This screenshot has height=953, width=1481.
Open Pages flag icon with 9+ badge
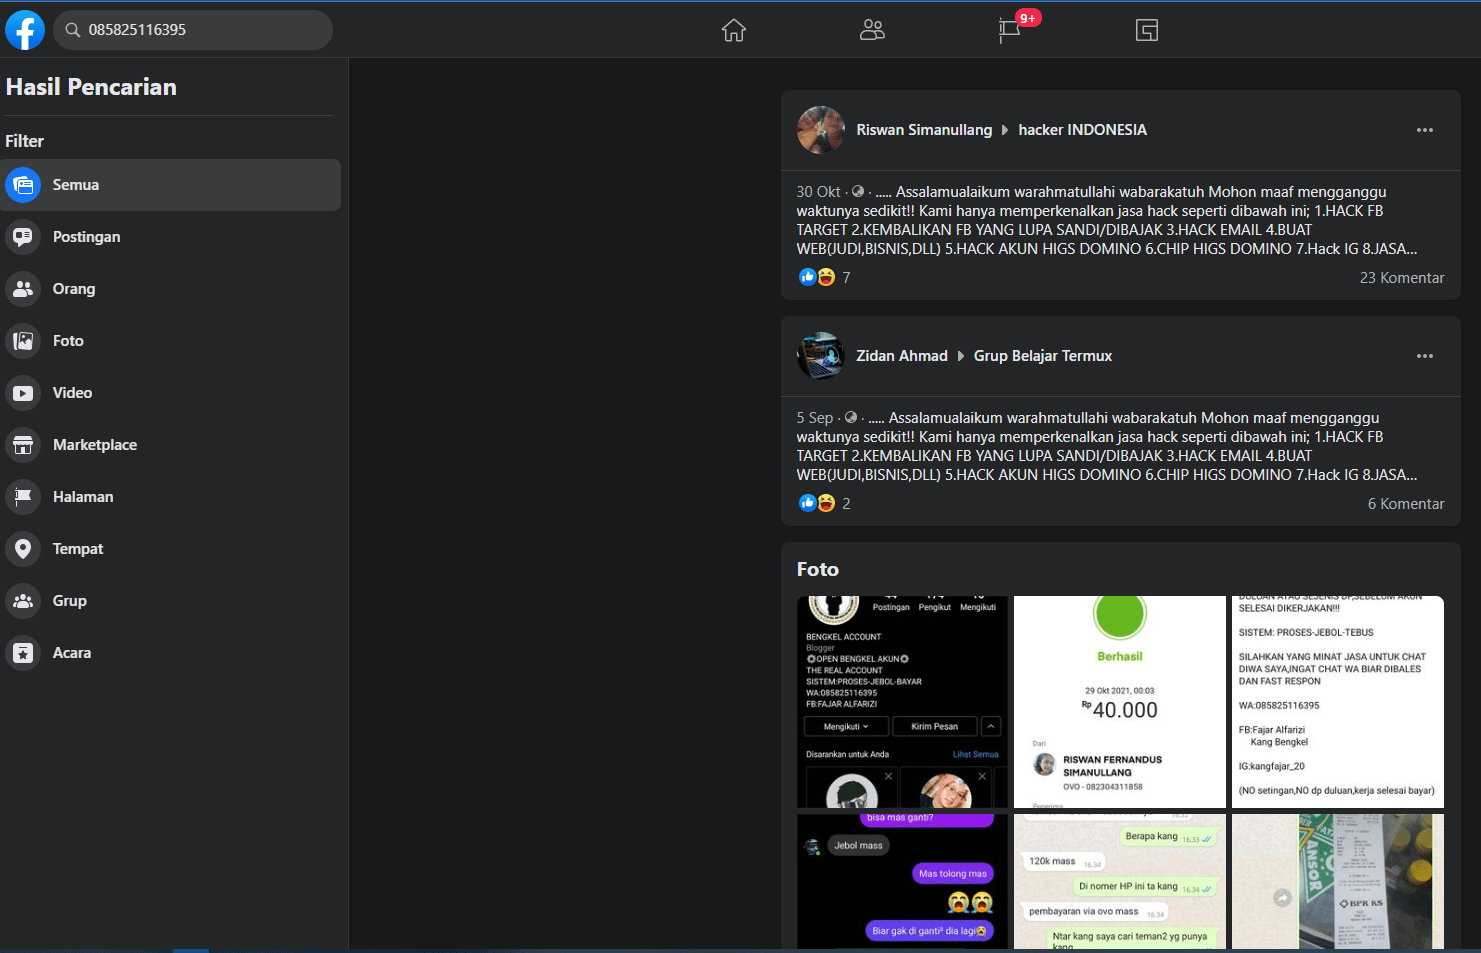click(x=1011, y=29)
